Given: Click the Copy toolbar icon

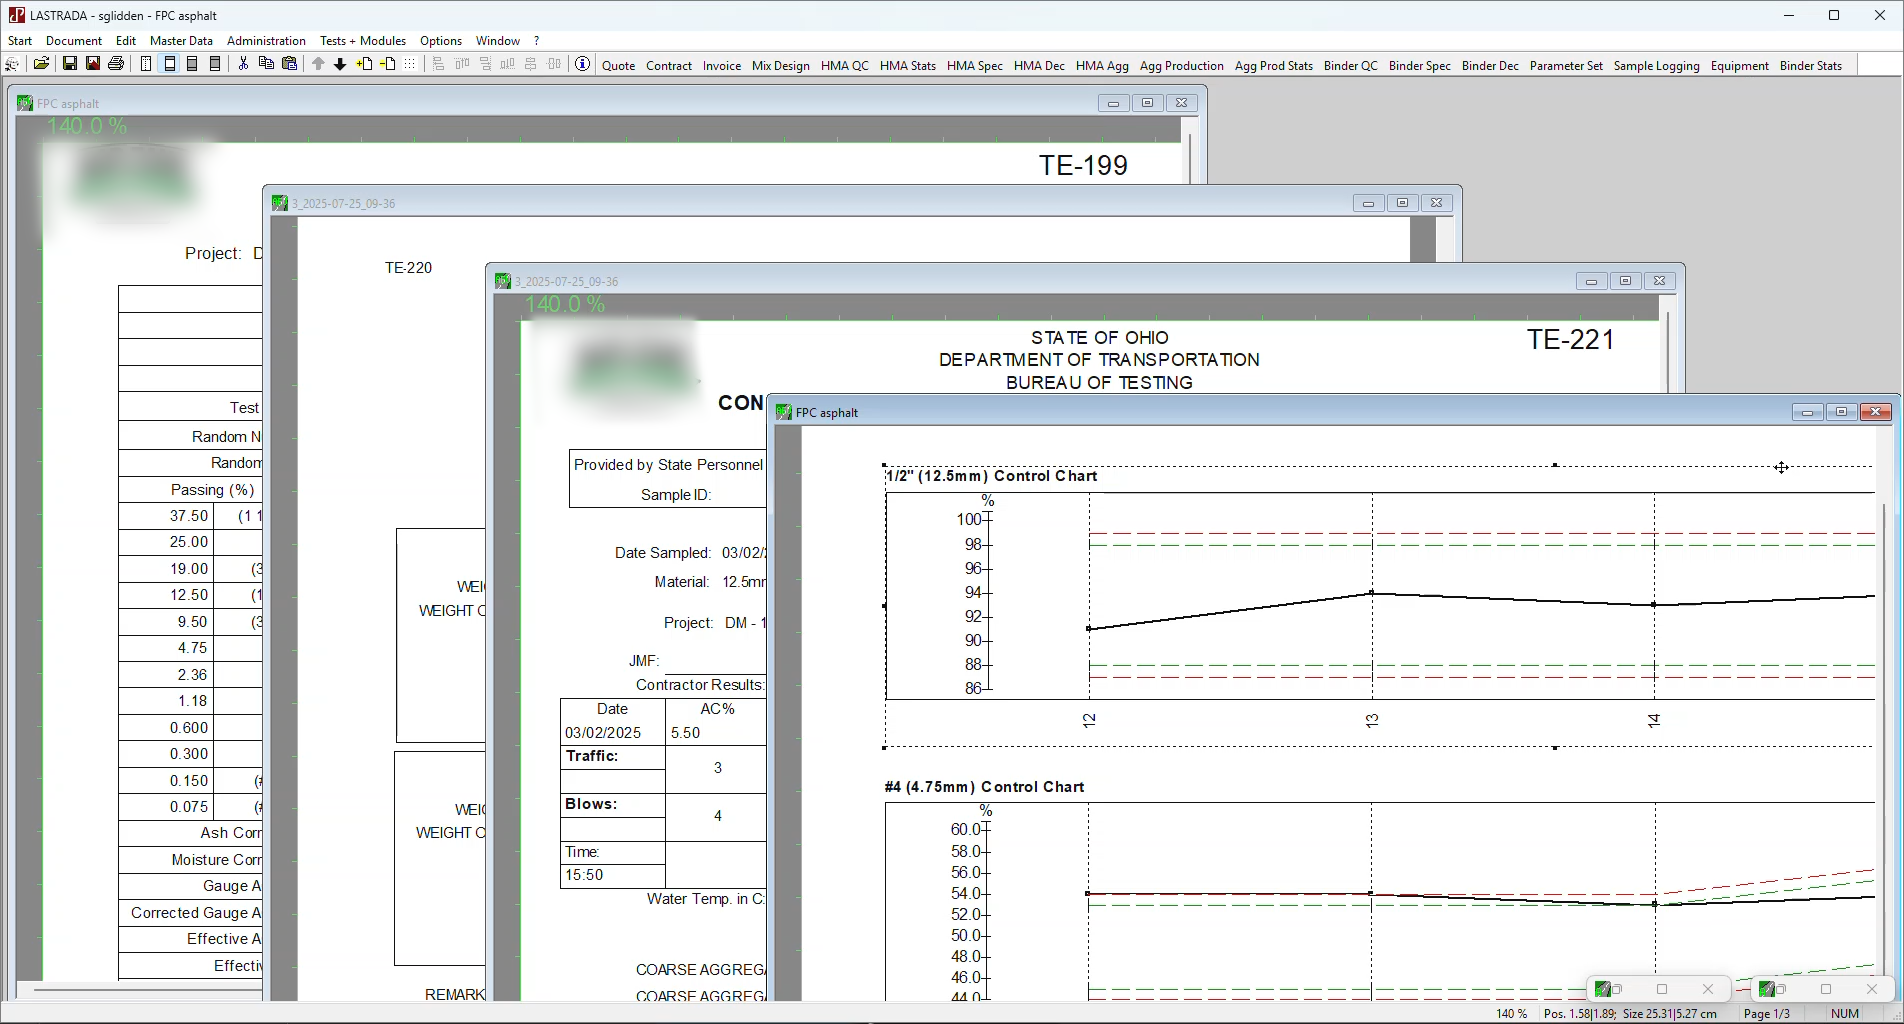Looking at the screenshot, I should point(266,64).
